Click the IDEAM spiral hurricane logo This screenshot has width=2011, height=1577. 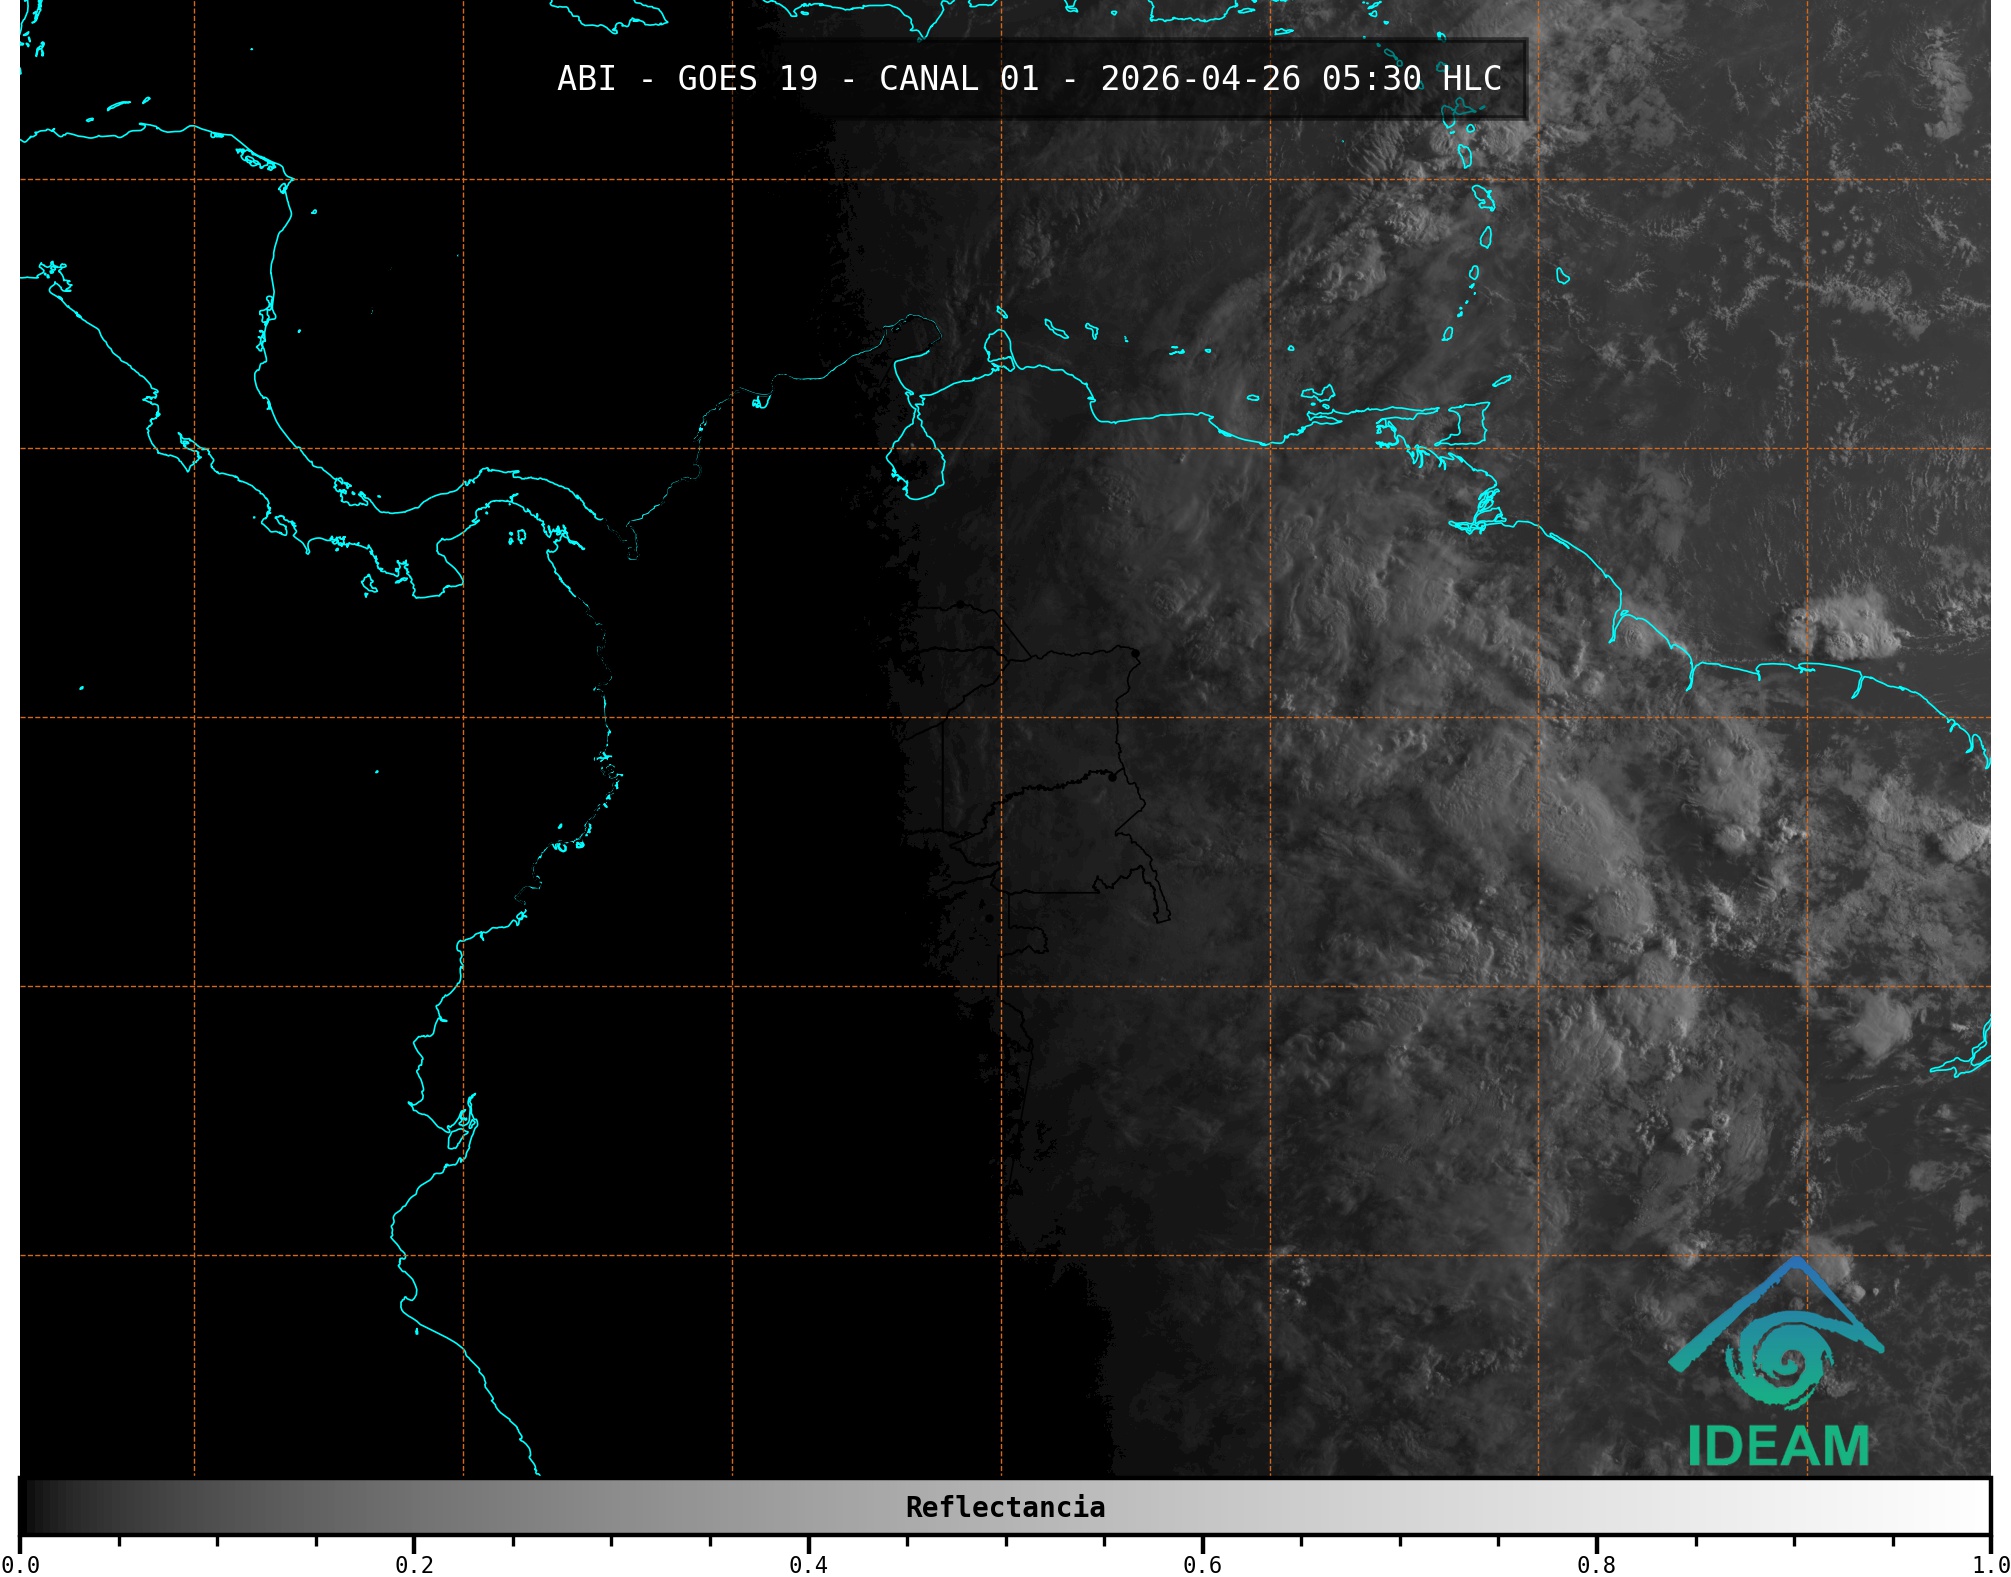click(x=1783, y=1358)
